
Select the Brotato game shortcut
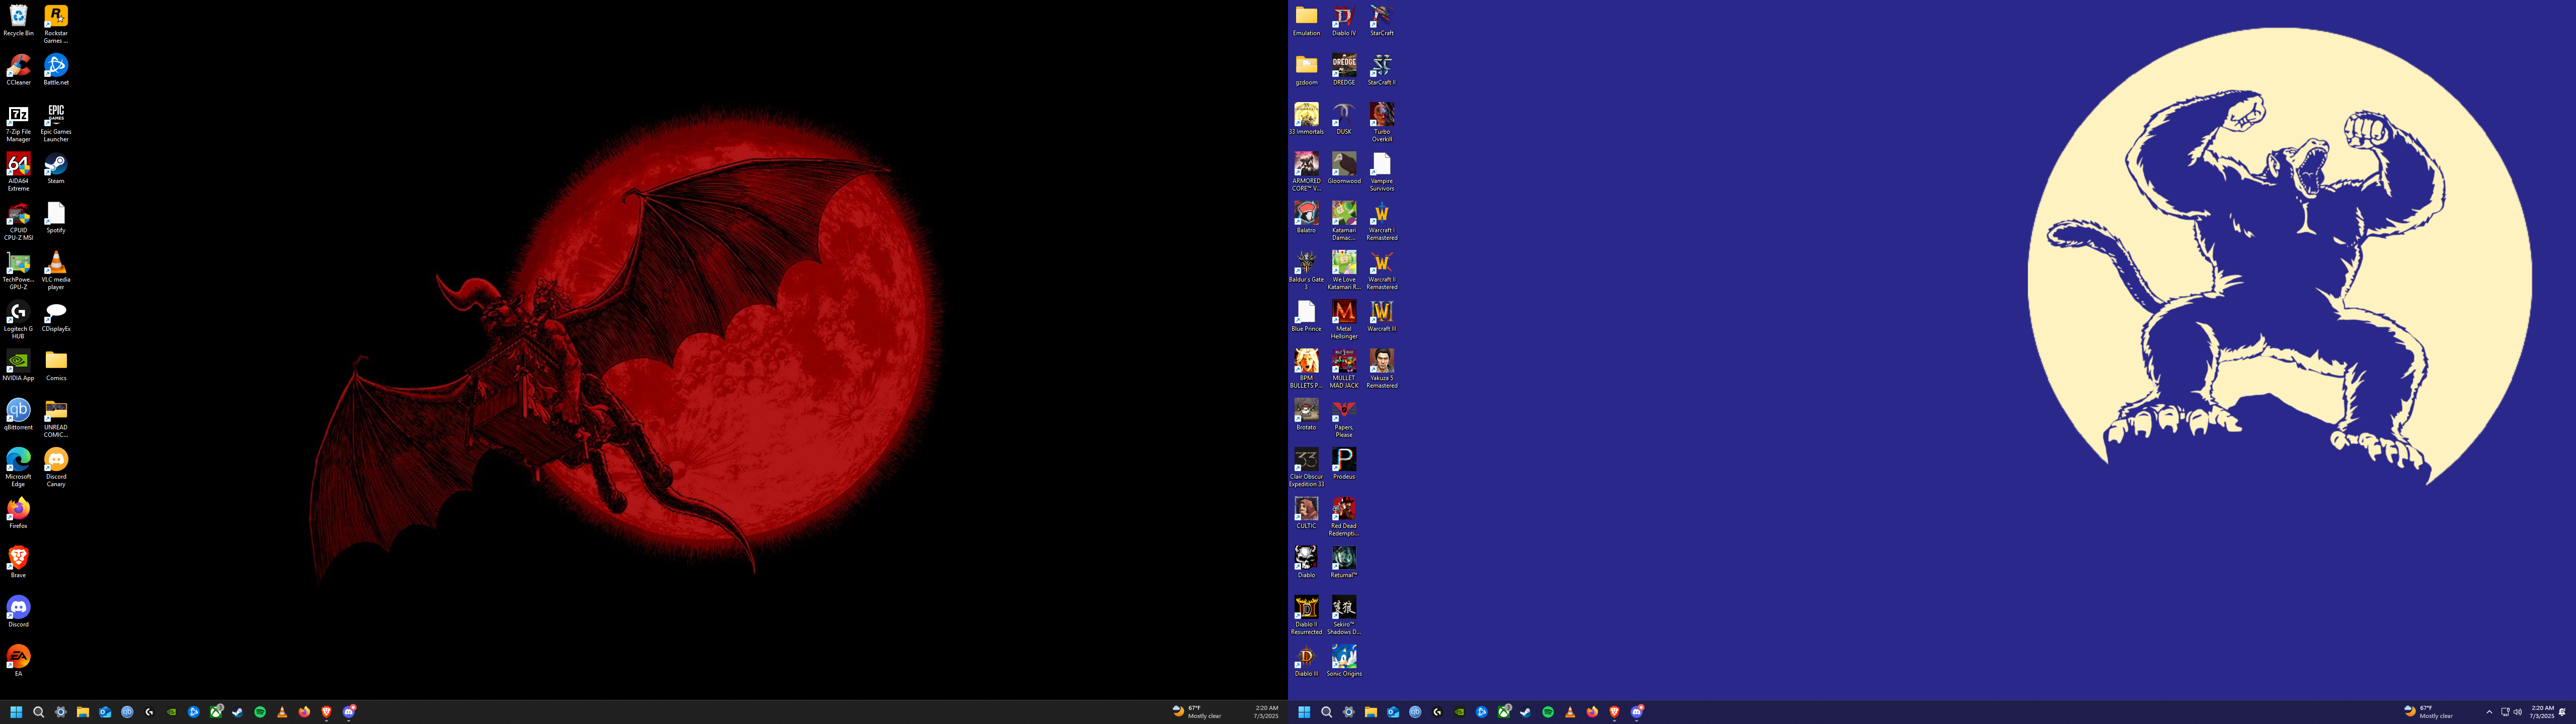point(1306,414)
